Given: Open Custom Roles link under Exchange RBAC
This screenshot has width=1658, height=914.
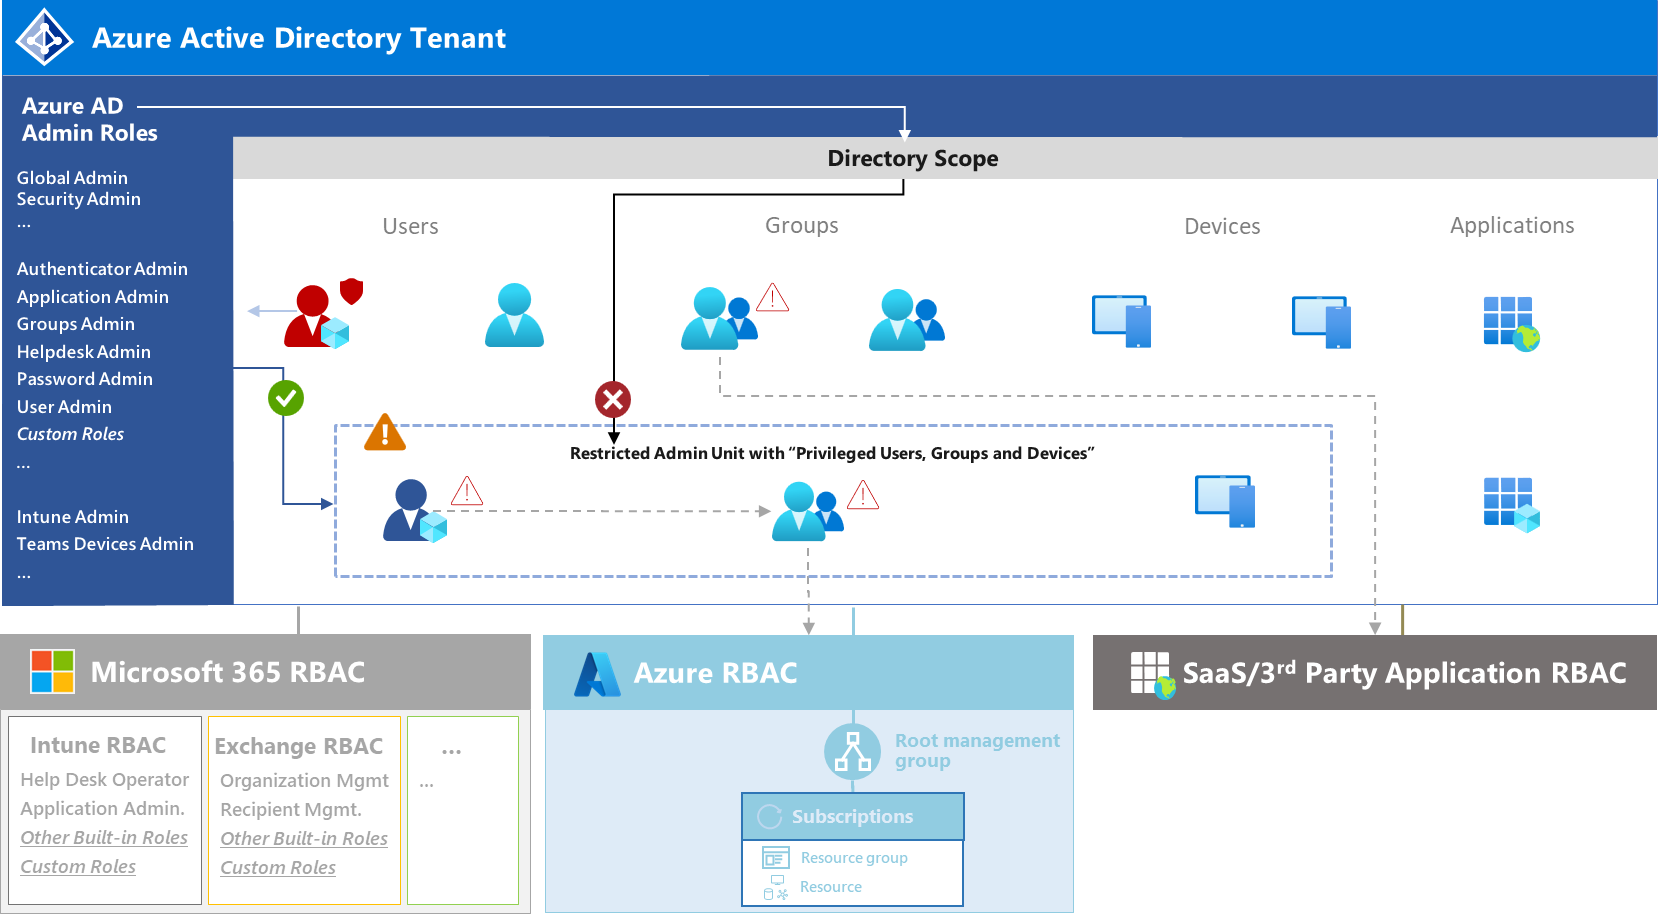Looking at the screenshot, I should click(278, 868).
